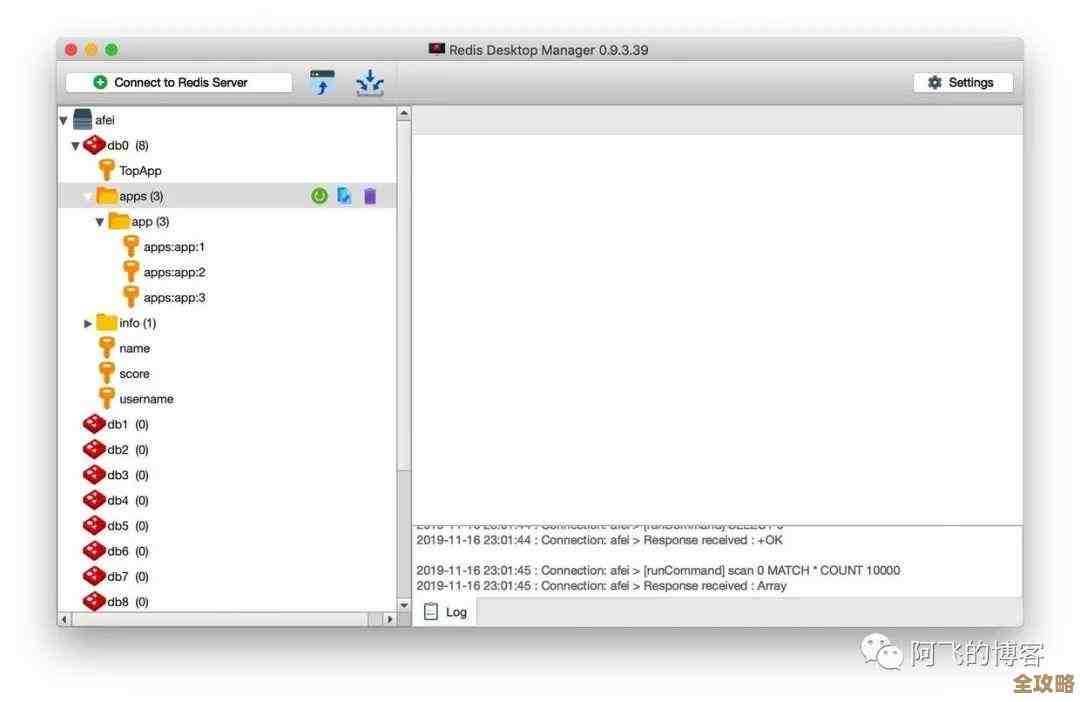Image resolution: width=1080 pixels, height=702 pixels.
Task: Collapse the db0 database node
Action: (75, 146)
